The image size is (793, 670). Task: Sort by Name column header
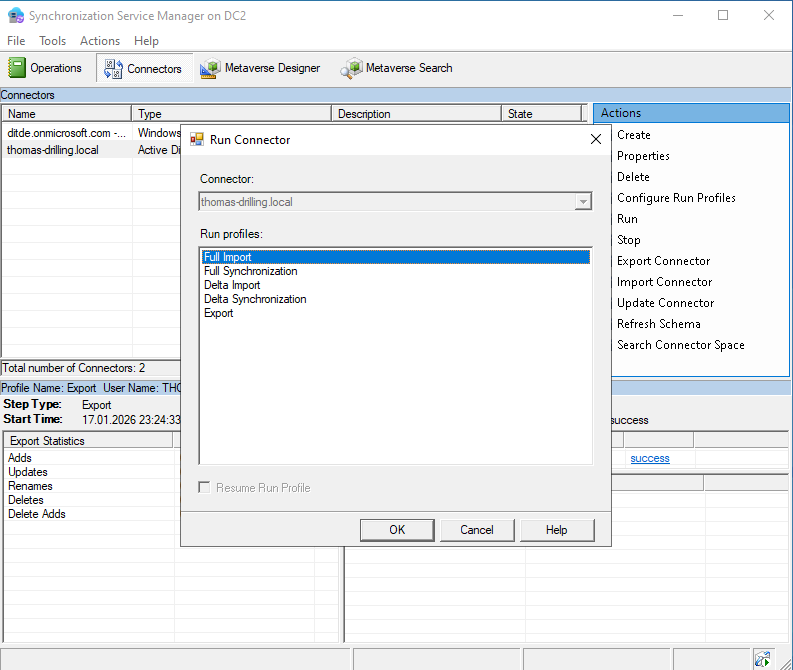point(67,114)
